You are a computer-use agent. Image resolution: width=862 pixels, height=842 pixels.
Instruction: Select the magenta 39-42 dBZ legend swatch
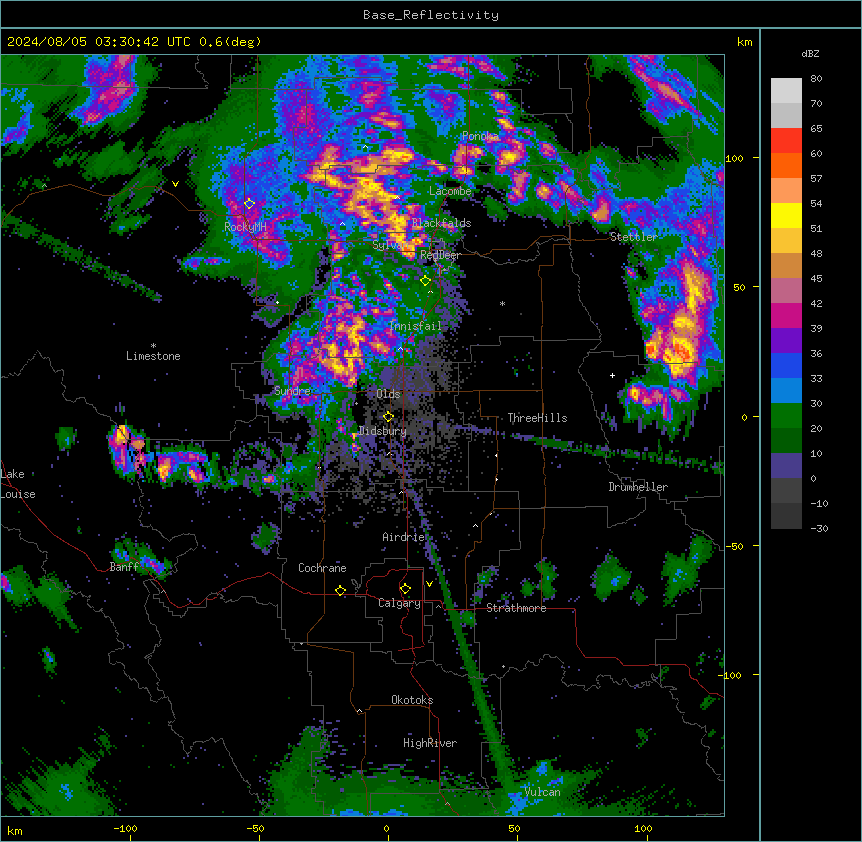(x=786, y=315)
